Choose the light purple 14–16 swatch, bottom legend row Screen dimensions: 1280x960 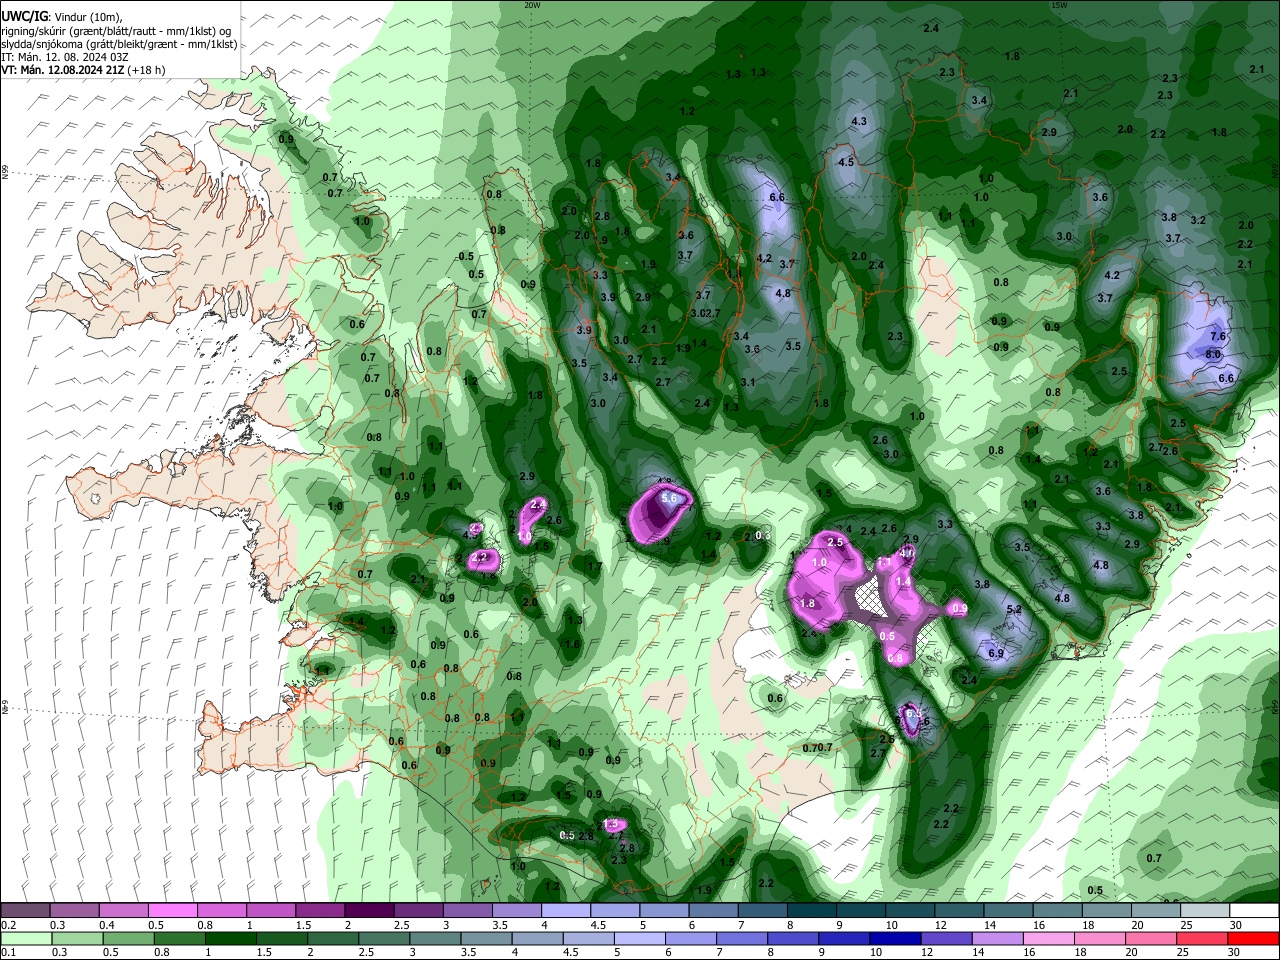[x=998, y=938]
